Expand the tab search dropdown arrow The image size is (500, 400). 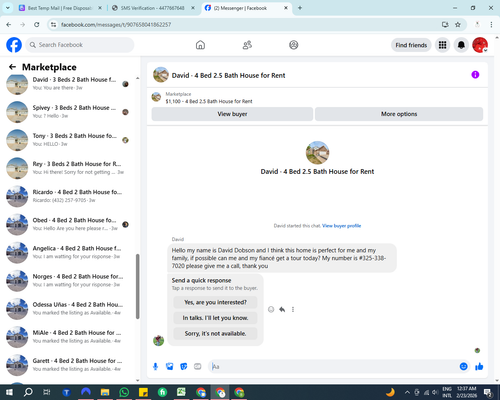coord(8,8)
